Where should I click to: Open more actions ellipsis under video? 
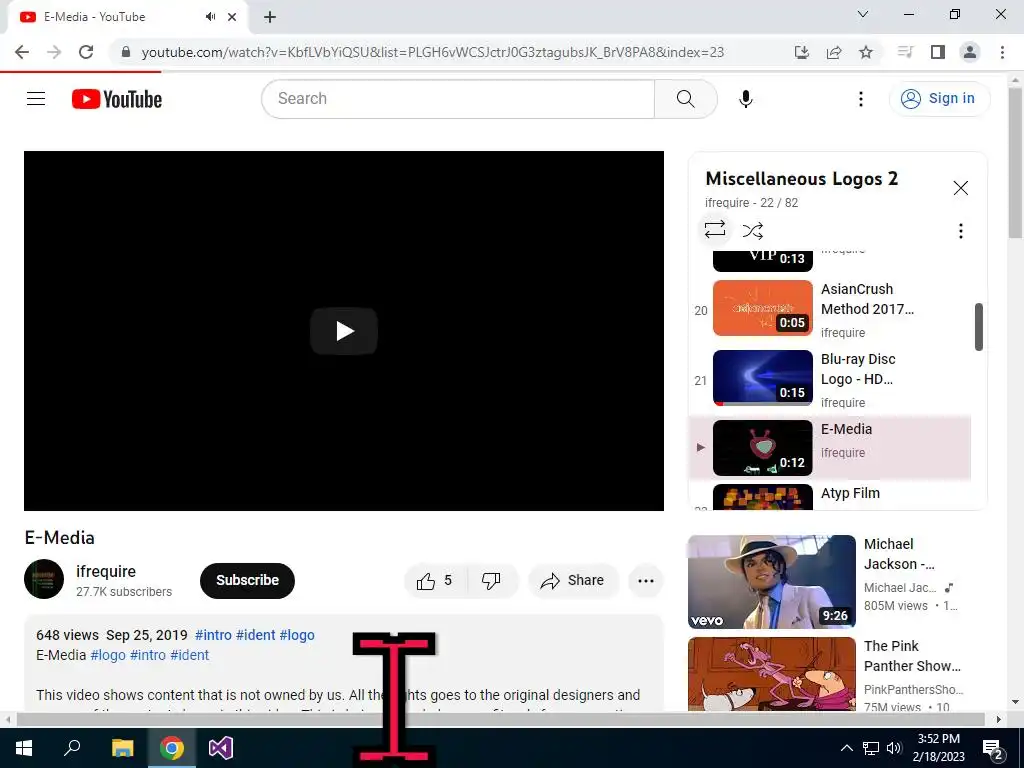pyautogui.click(x=646, y=581)
